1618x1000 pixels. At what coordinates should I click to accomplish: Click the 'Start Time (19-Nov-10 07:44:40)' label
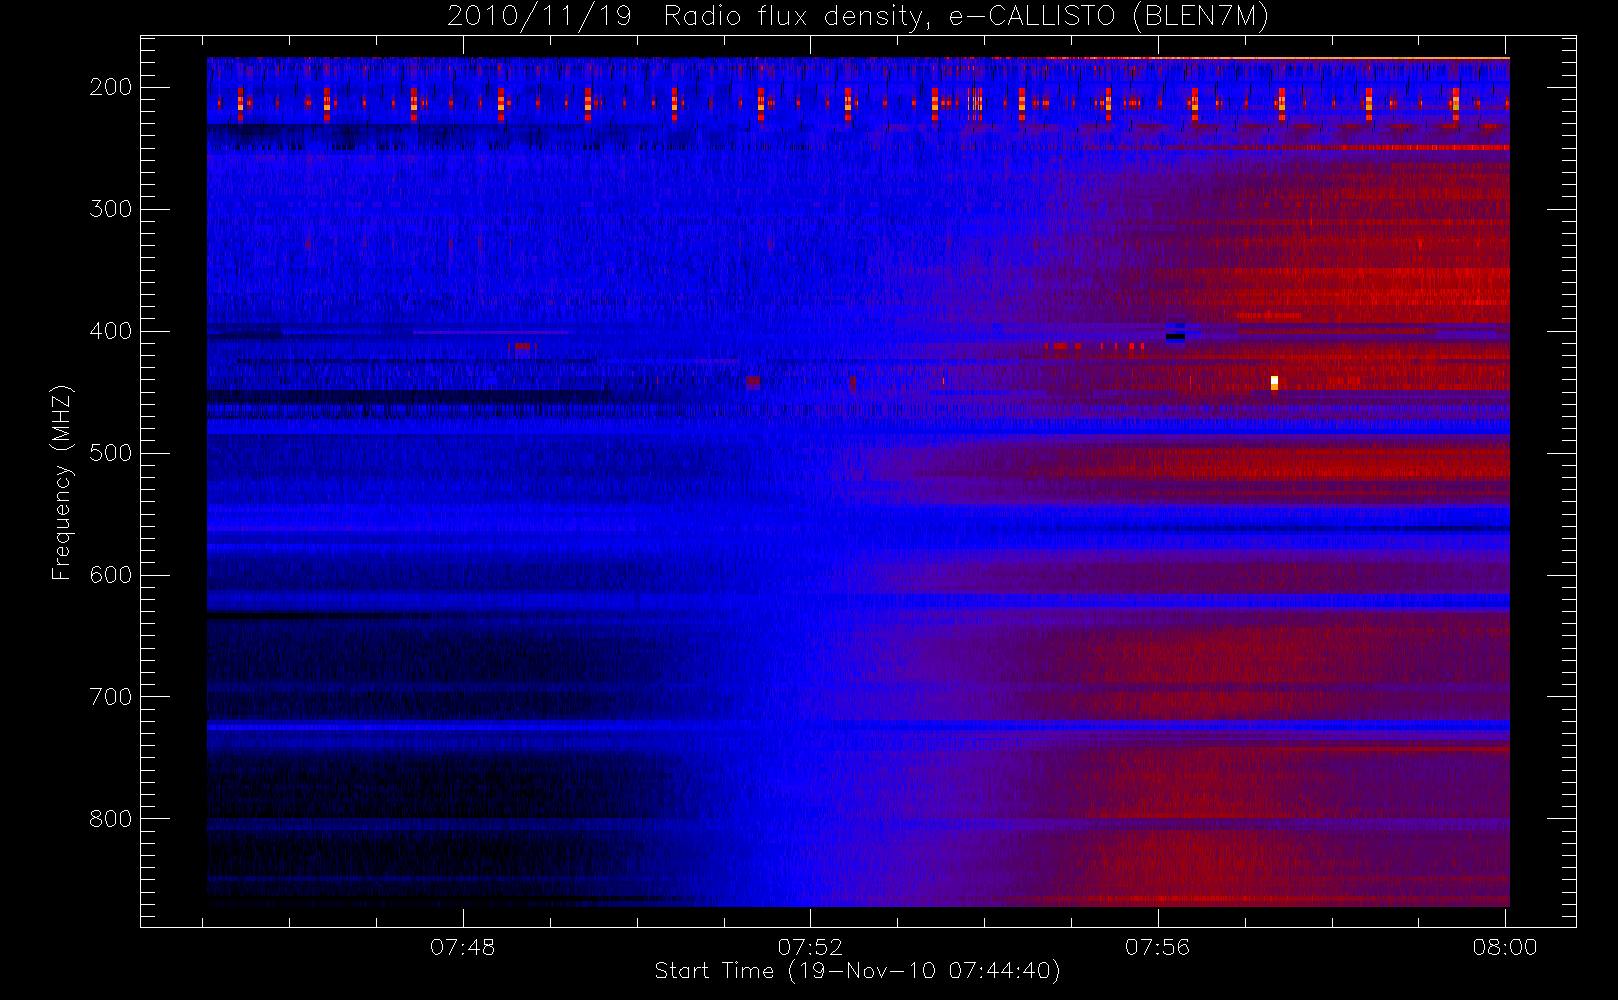pos(857,971)
